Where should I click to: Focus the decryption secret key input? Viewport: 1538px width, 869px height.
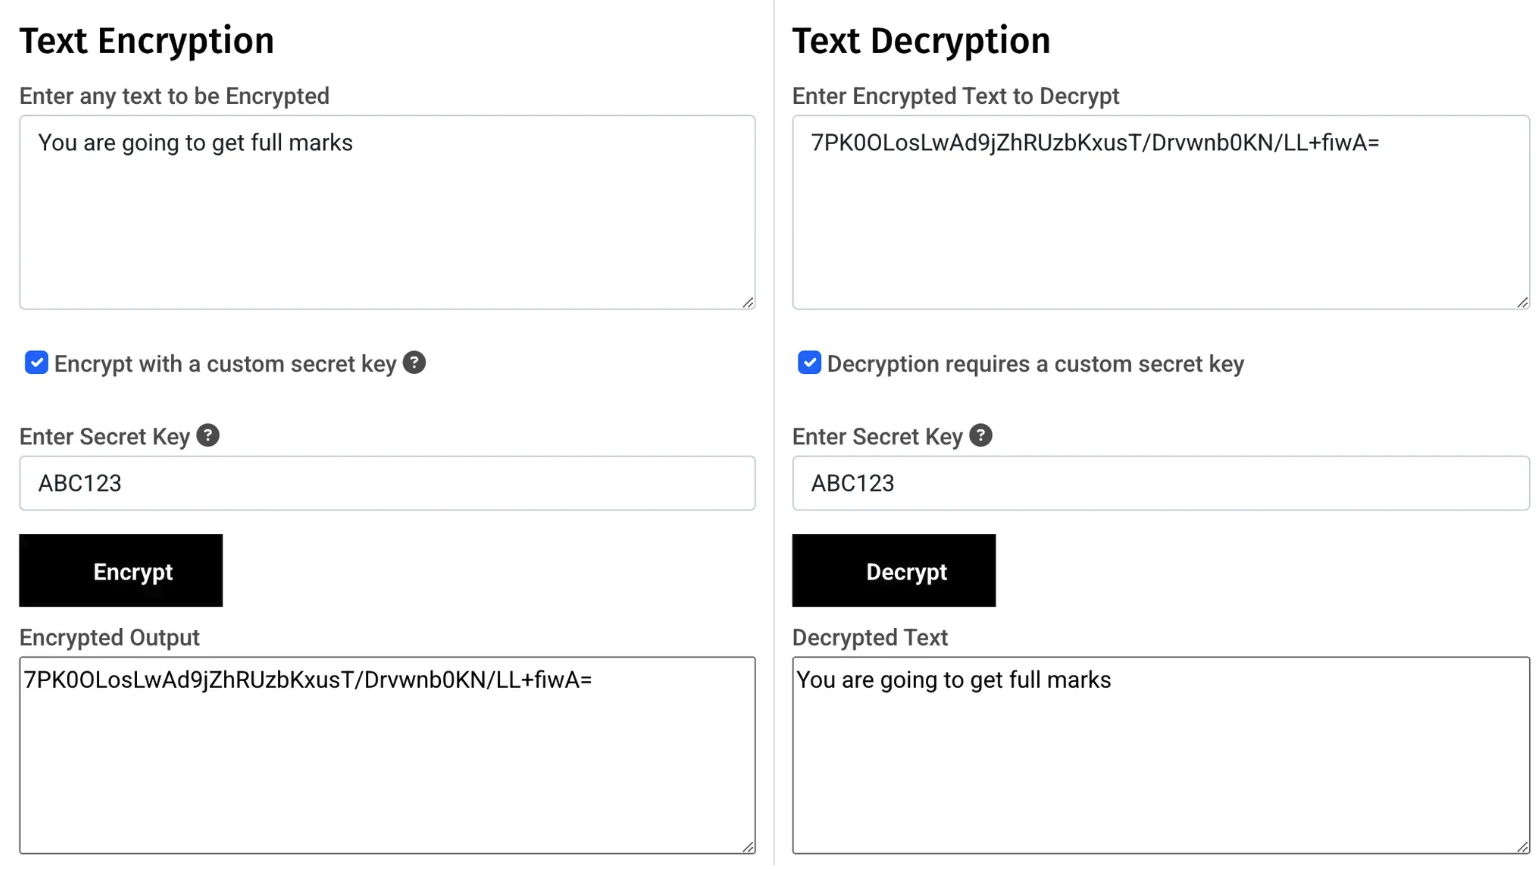[x=1160, y=483]
